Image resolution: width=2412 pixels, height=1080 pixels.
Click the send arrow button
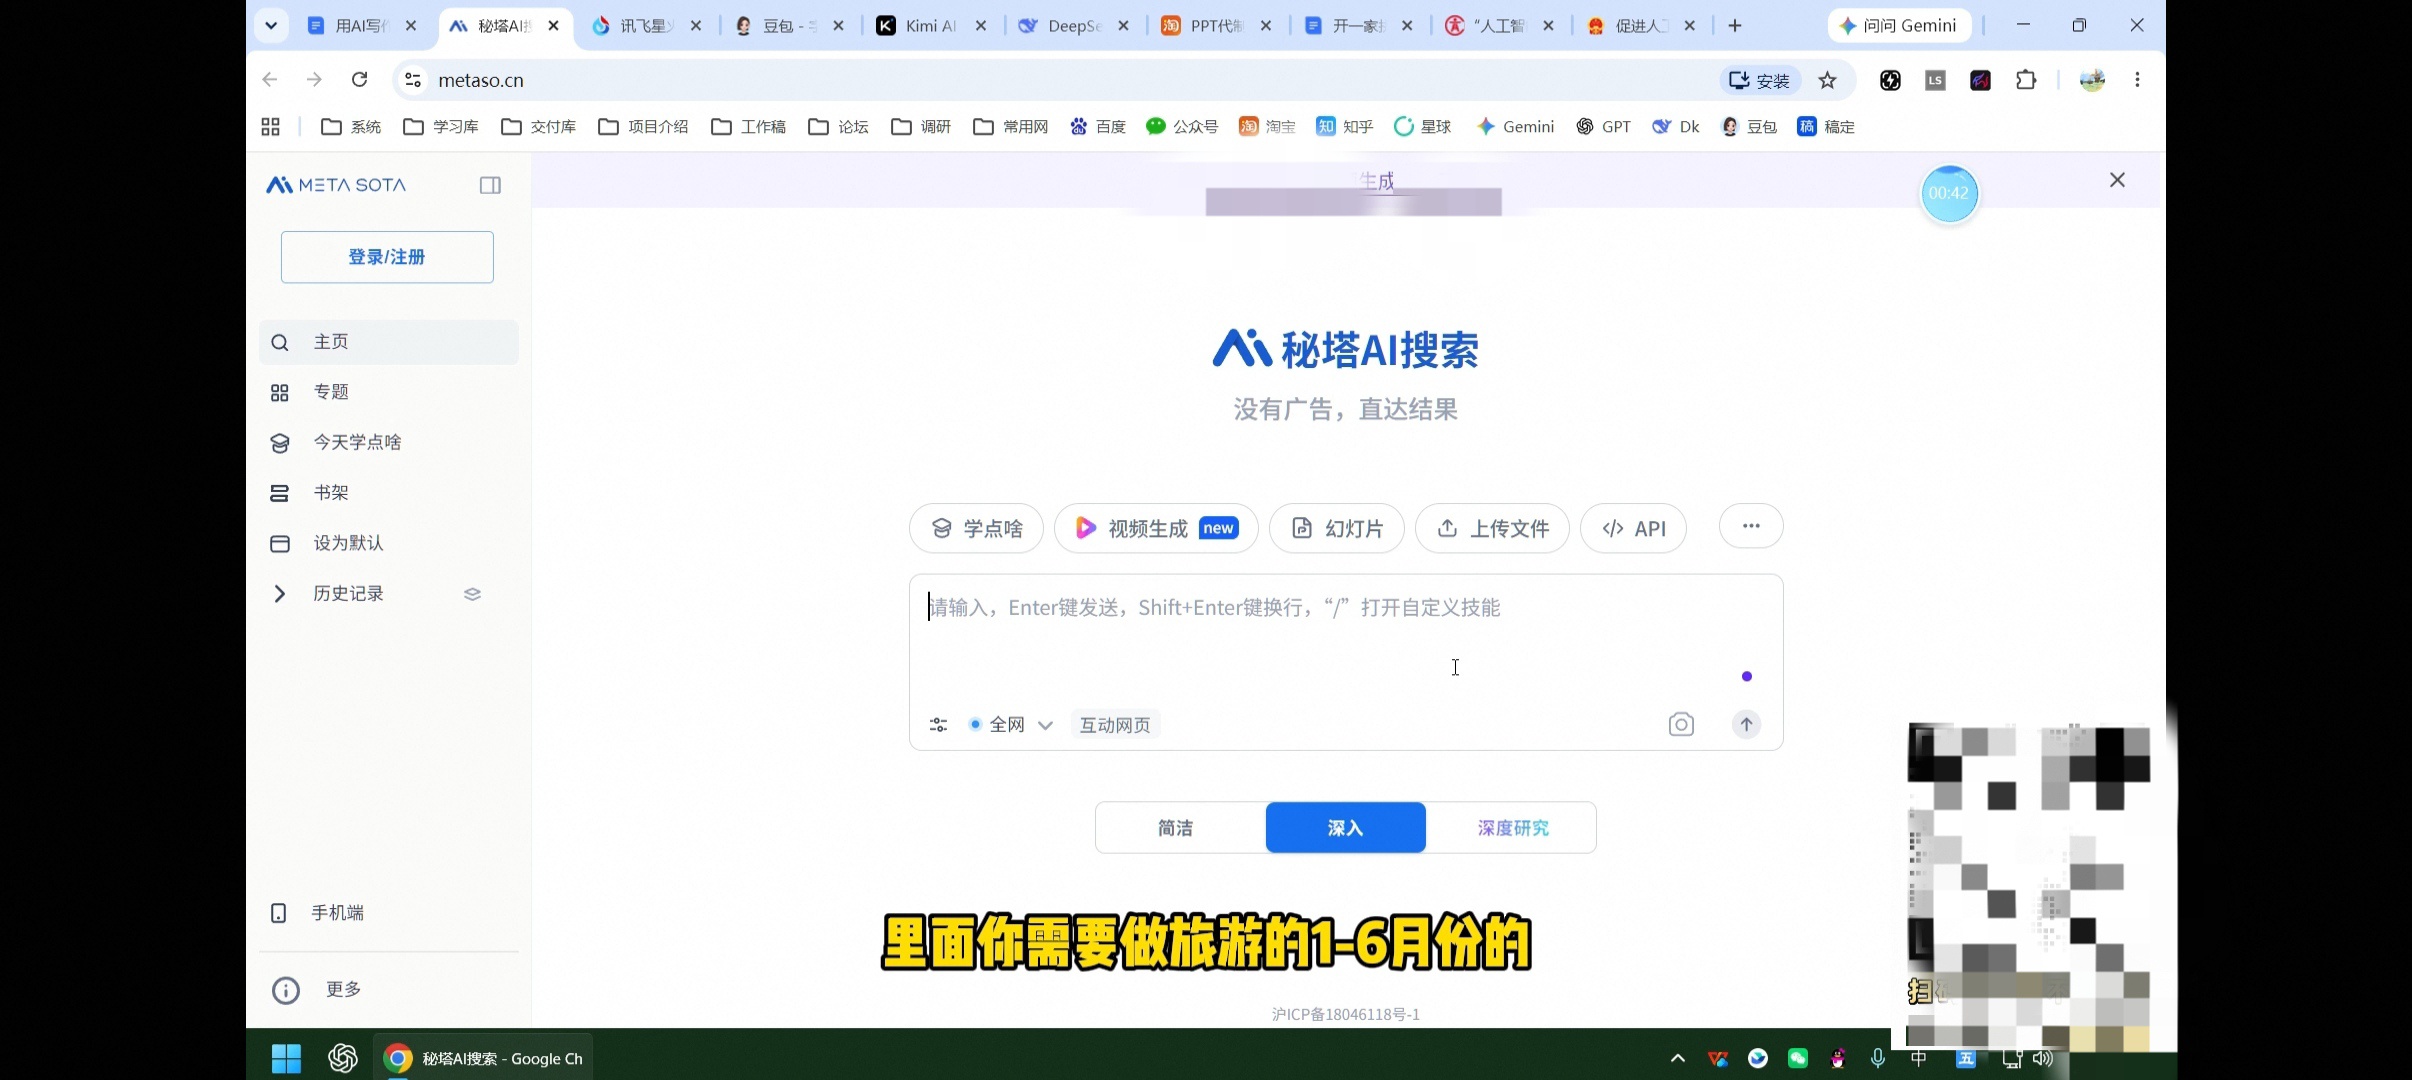click(x=1746, y=725)
